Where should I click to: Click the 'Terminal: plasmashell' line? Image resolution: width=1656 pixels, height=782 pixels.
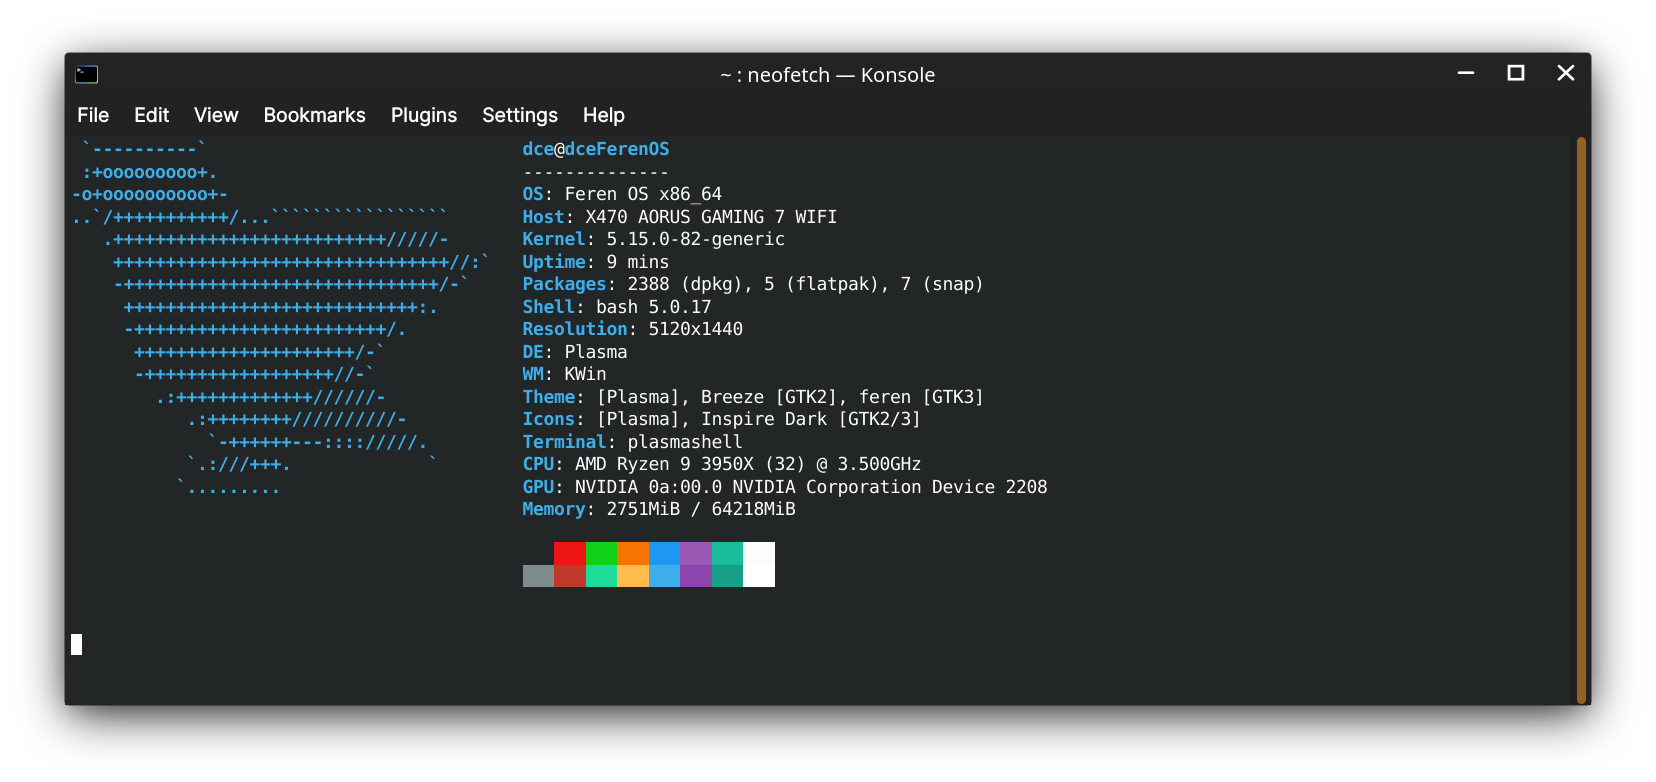633,442
